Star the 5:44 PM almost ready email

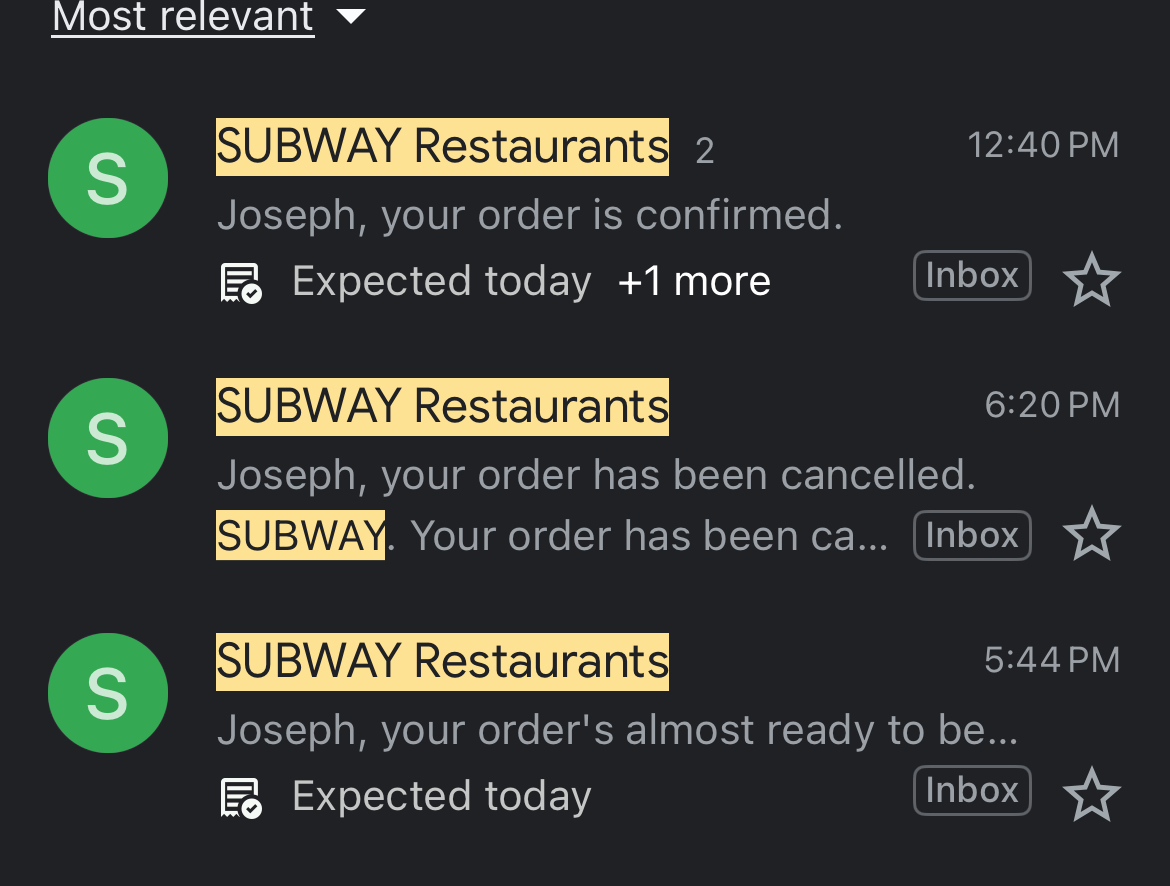[x=1091, y=795]
